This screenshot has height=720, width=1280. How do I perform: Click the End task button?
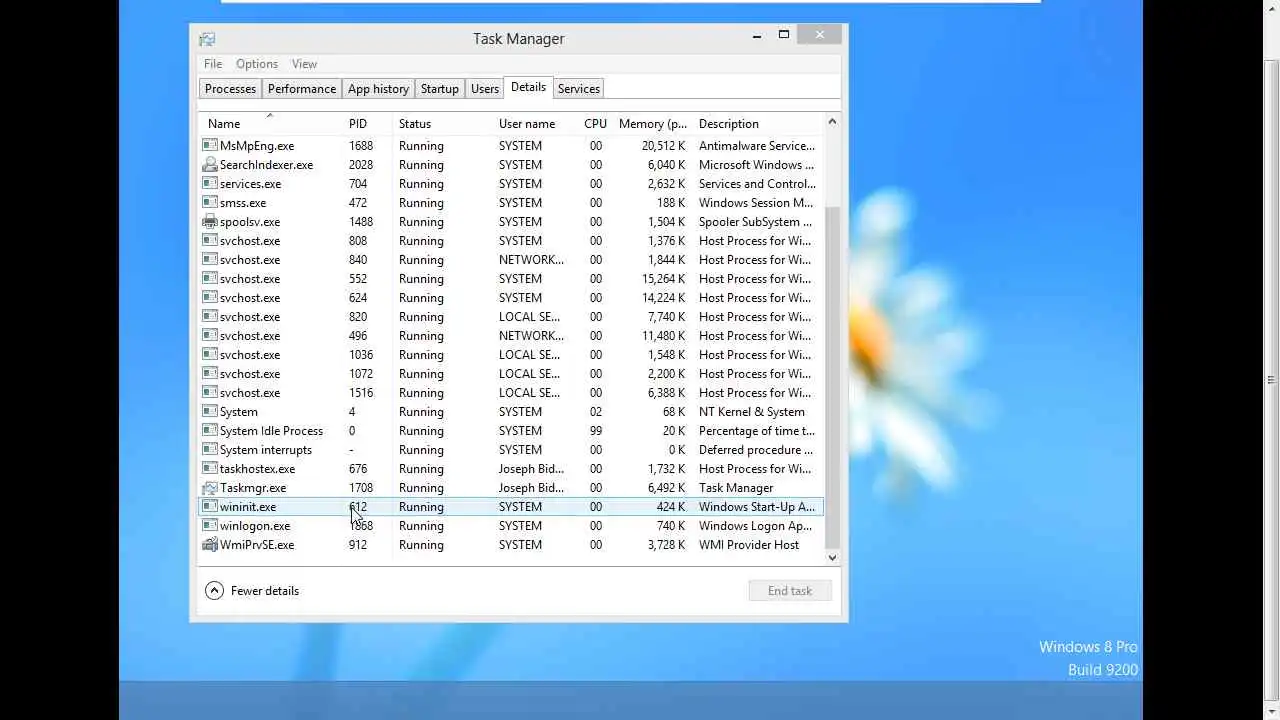pyautogui.click(x=790, y=591)
